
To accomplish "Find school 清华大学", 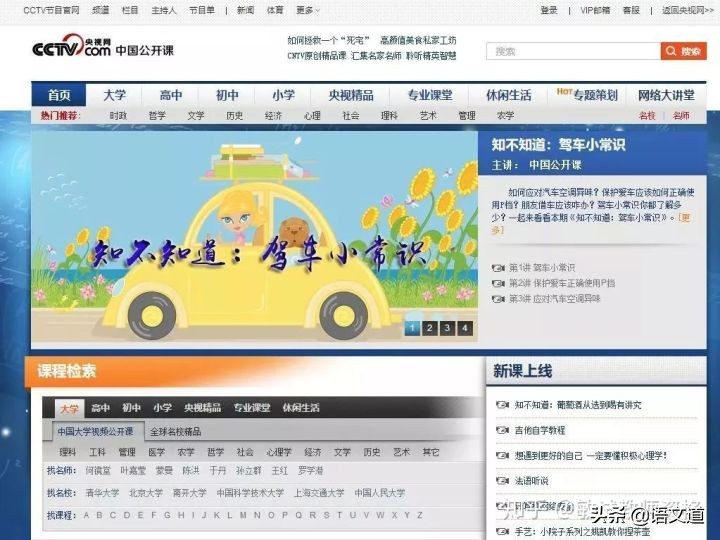I will coord(102,493).
